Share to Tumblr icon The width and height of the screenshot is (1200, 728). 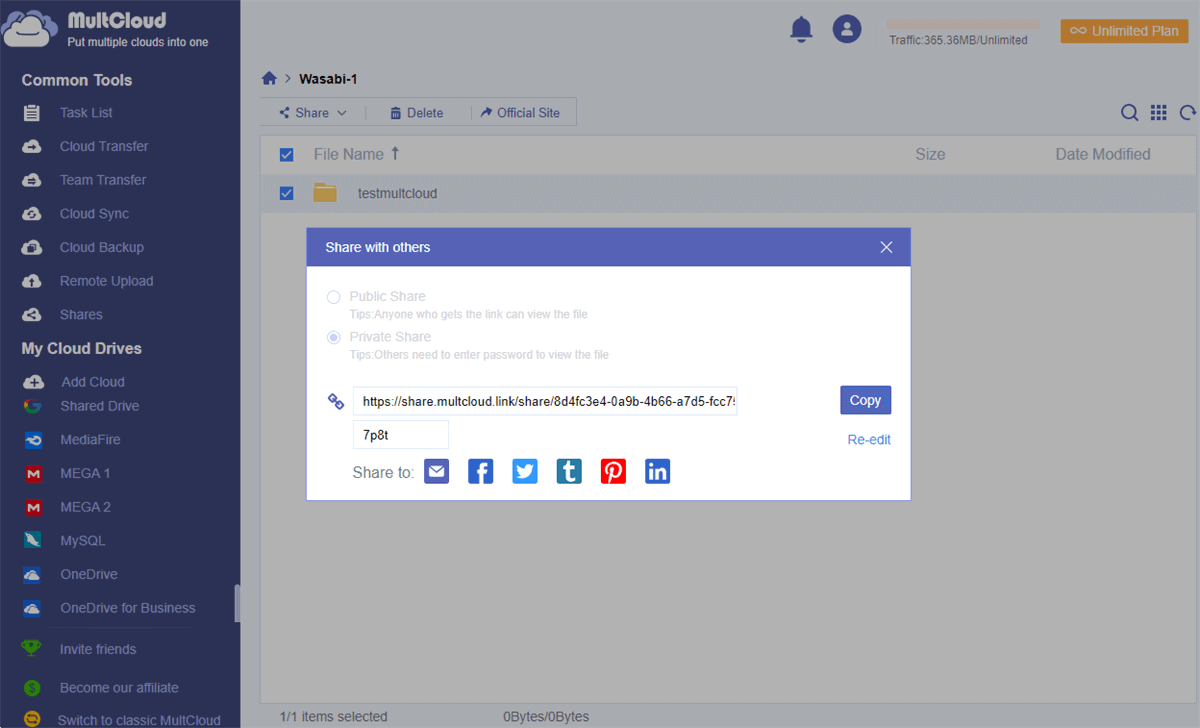point(569,471)
